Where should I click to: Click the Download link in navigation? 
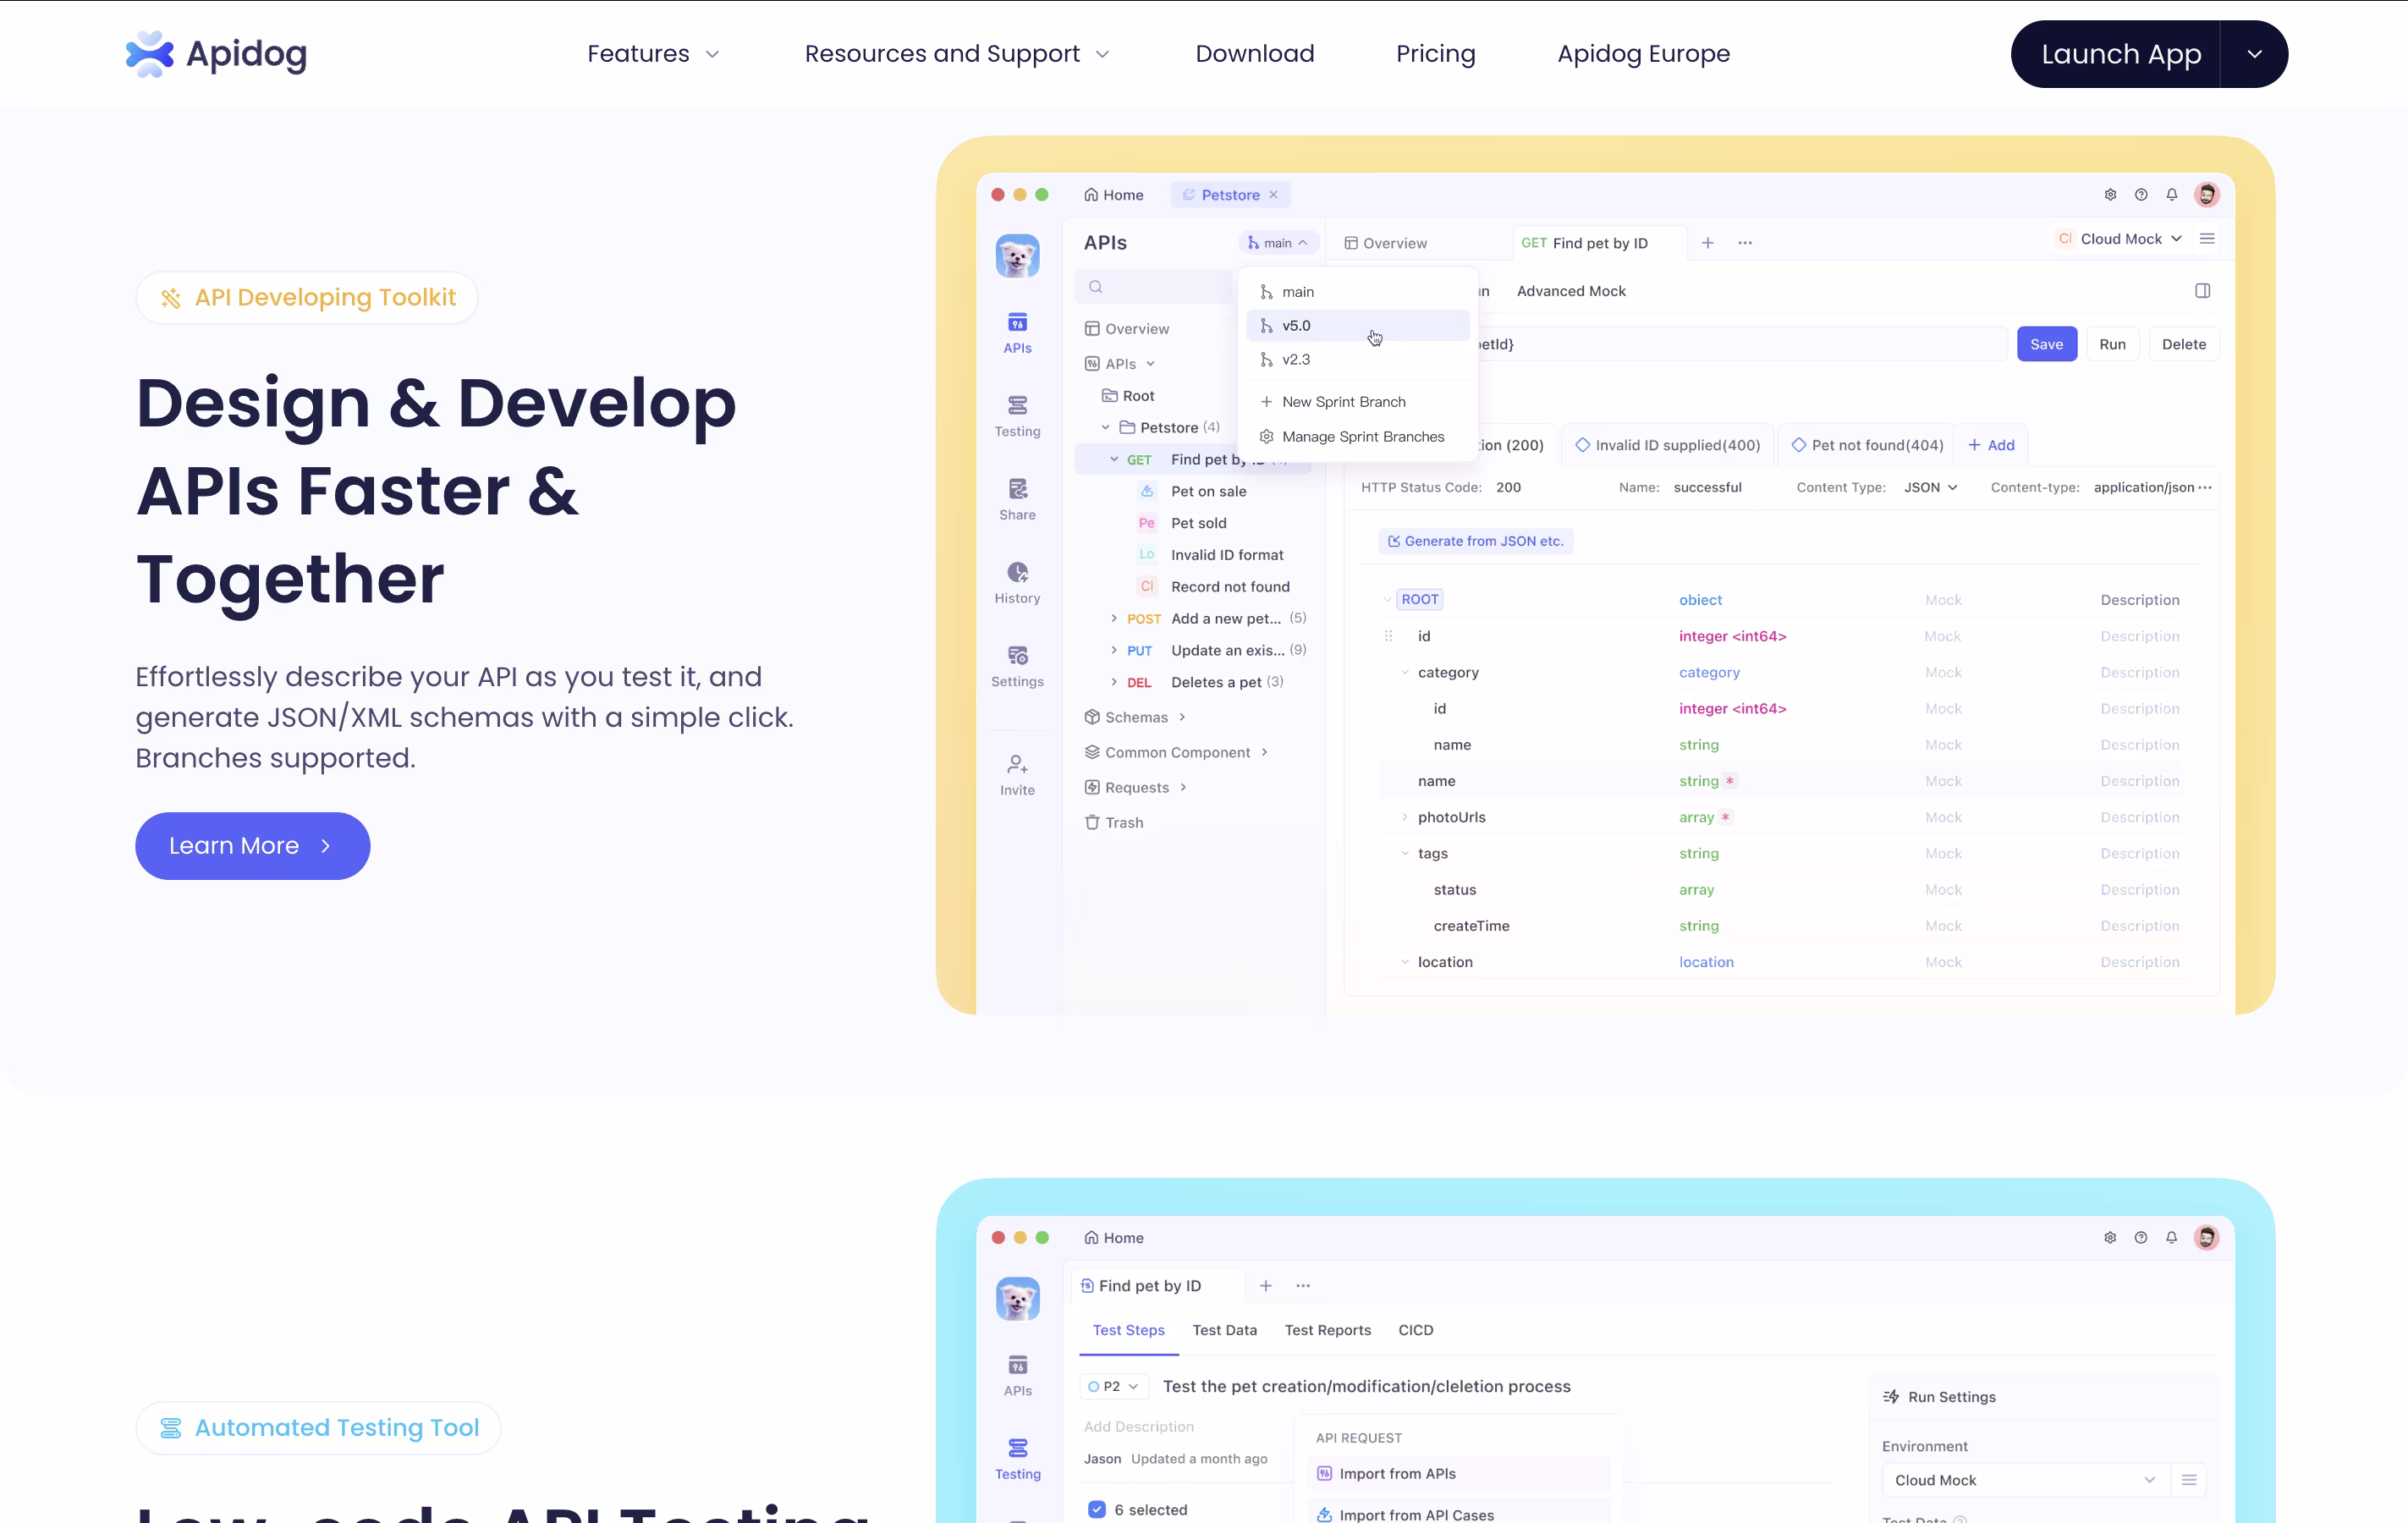[1254, 54]
